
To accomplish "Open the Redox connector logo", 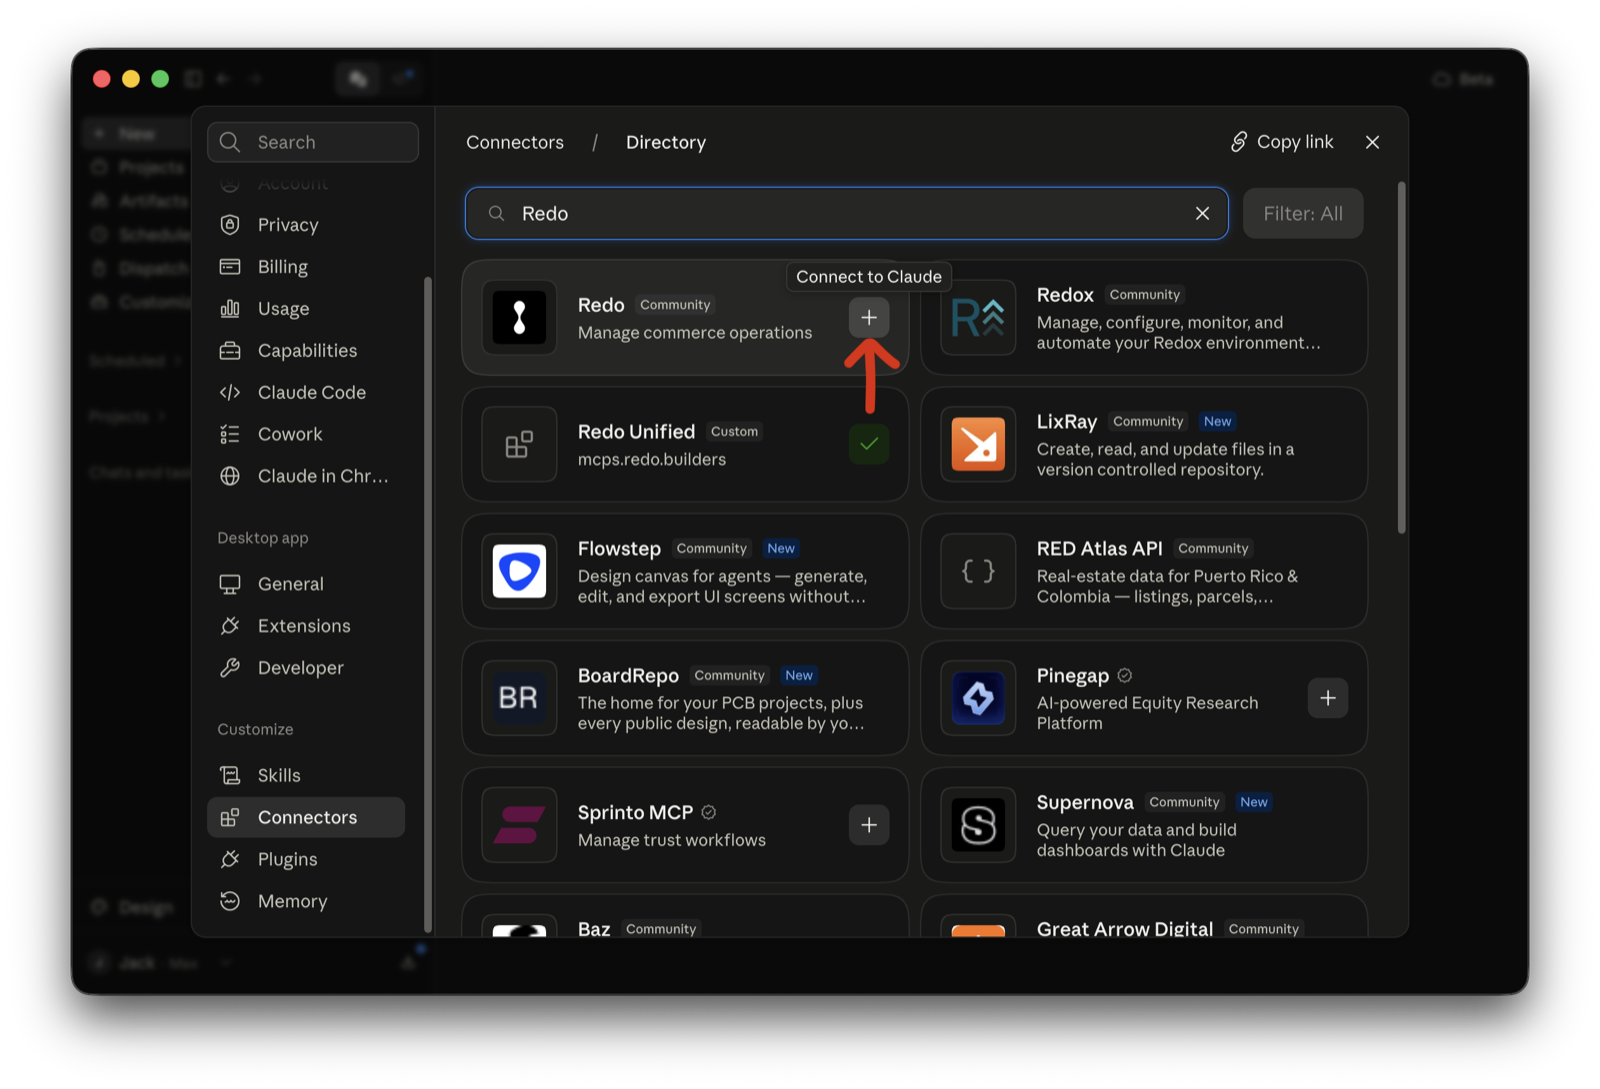I will pos(978,318).
